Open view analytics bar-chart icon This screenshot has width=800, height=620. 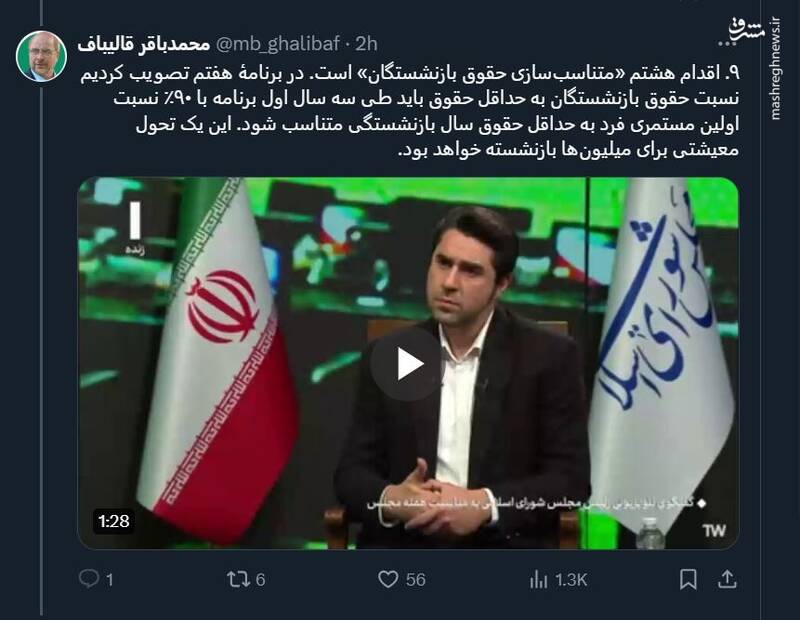tap(538, 580)
